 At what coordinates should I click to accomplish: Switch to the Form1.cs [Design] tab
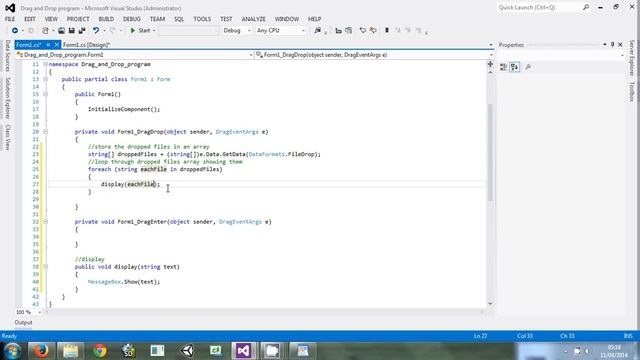point(86,45)
